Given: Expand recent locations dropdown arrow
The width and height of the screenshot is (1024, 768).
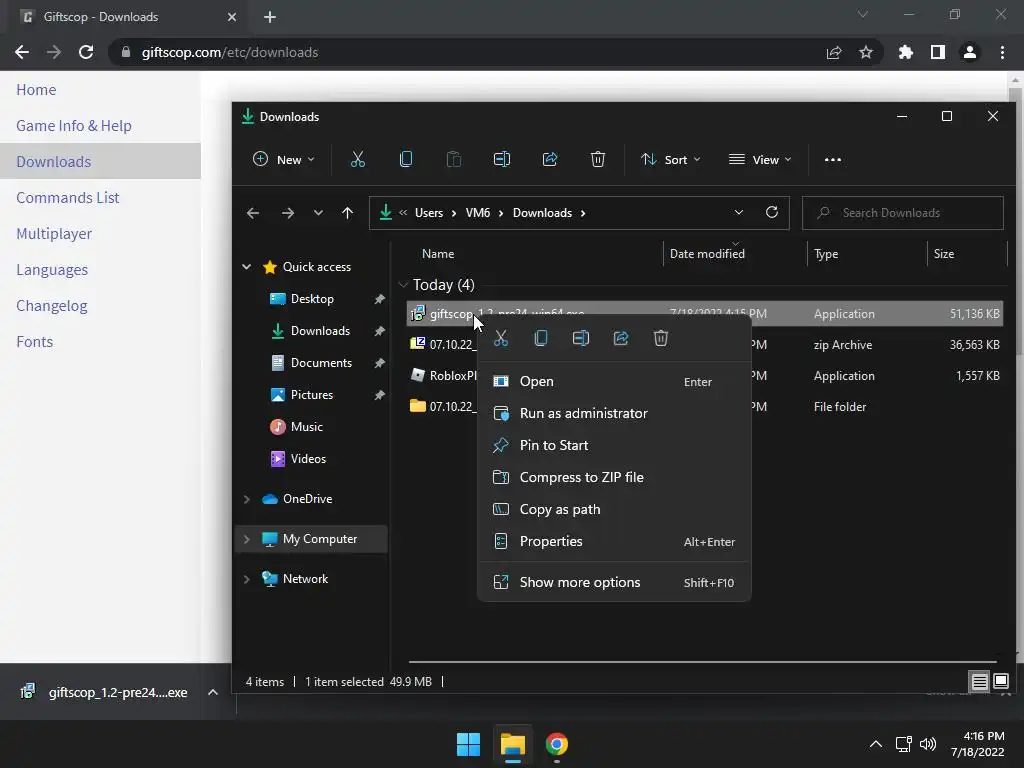Looking at the screenshot, I should [318, 213].
